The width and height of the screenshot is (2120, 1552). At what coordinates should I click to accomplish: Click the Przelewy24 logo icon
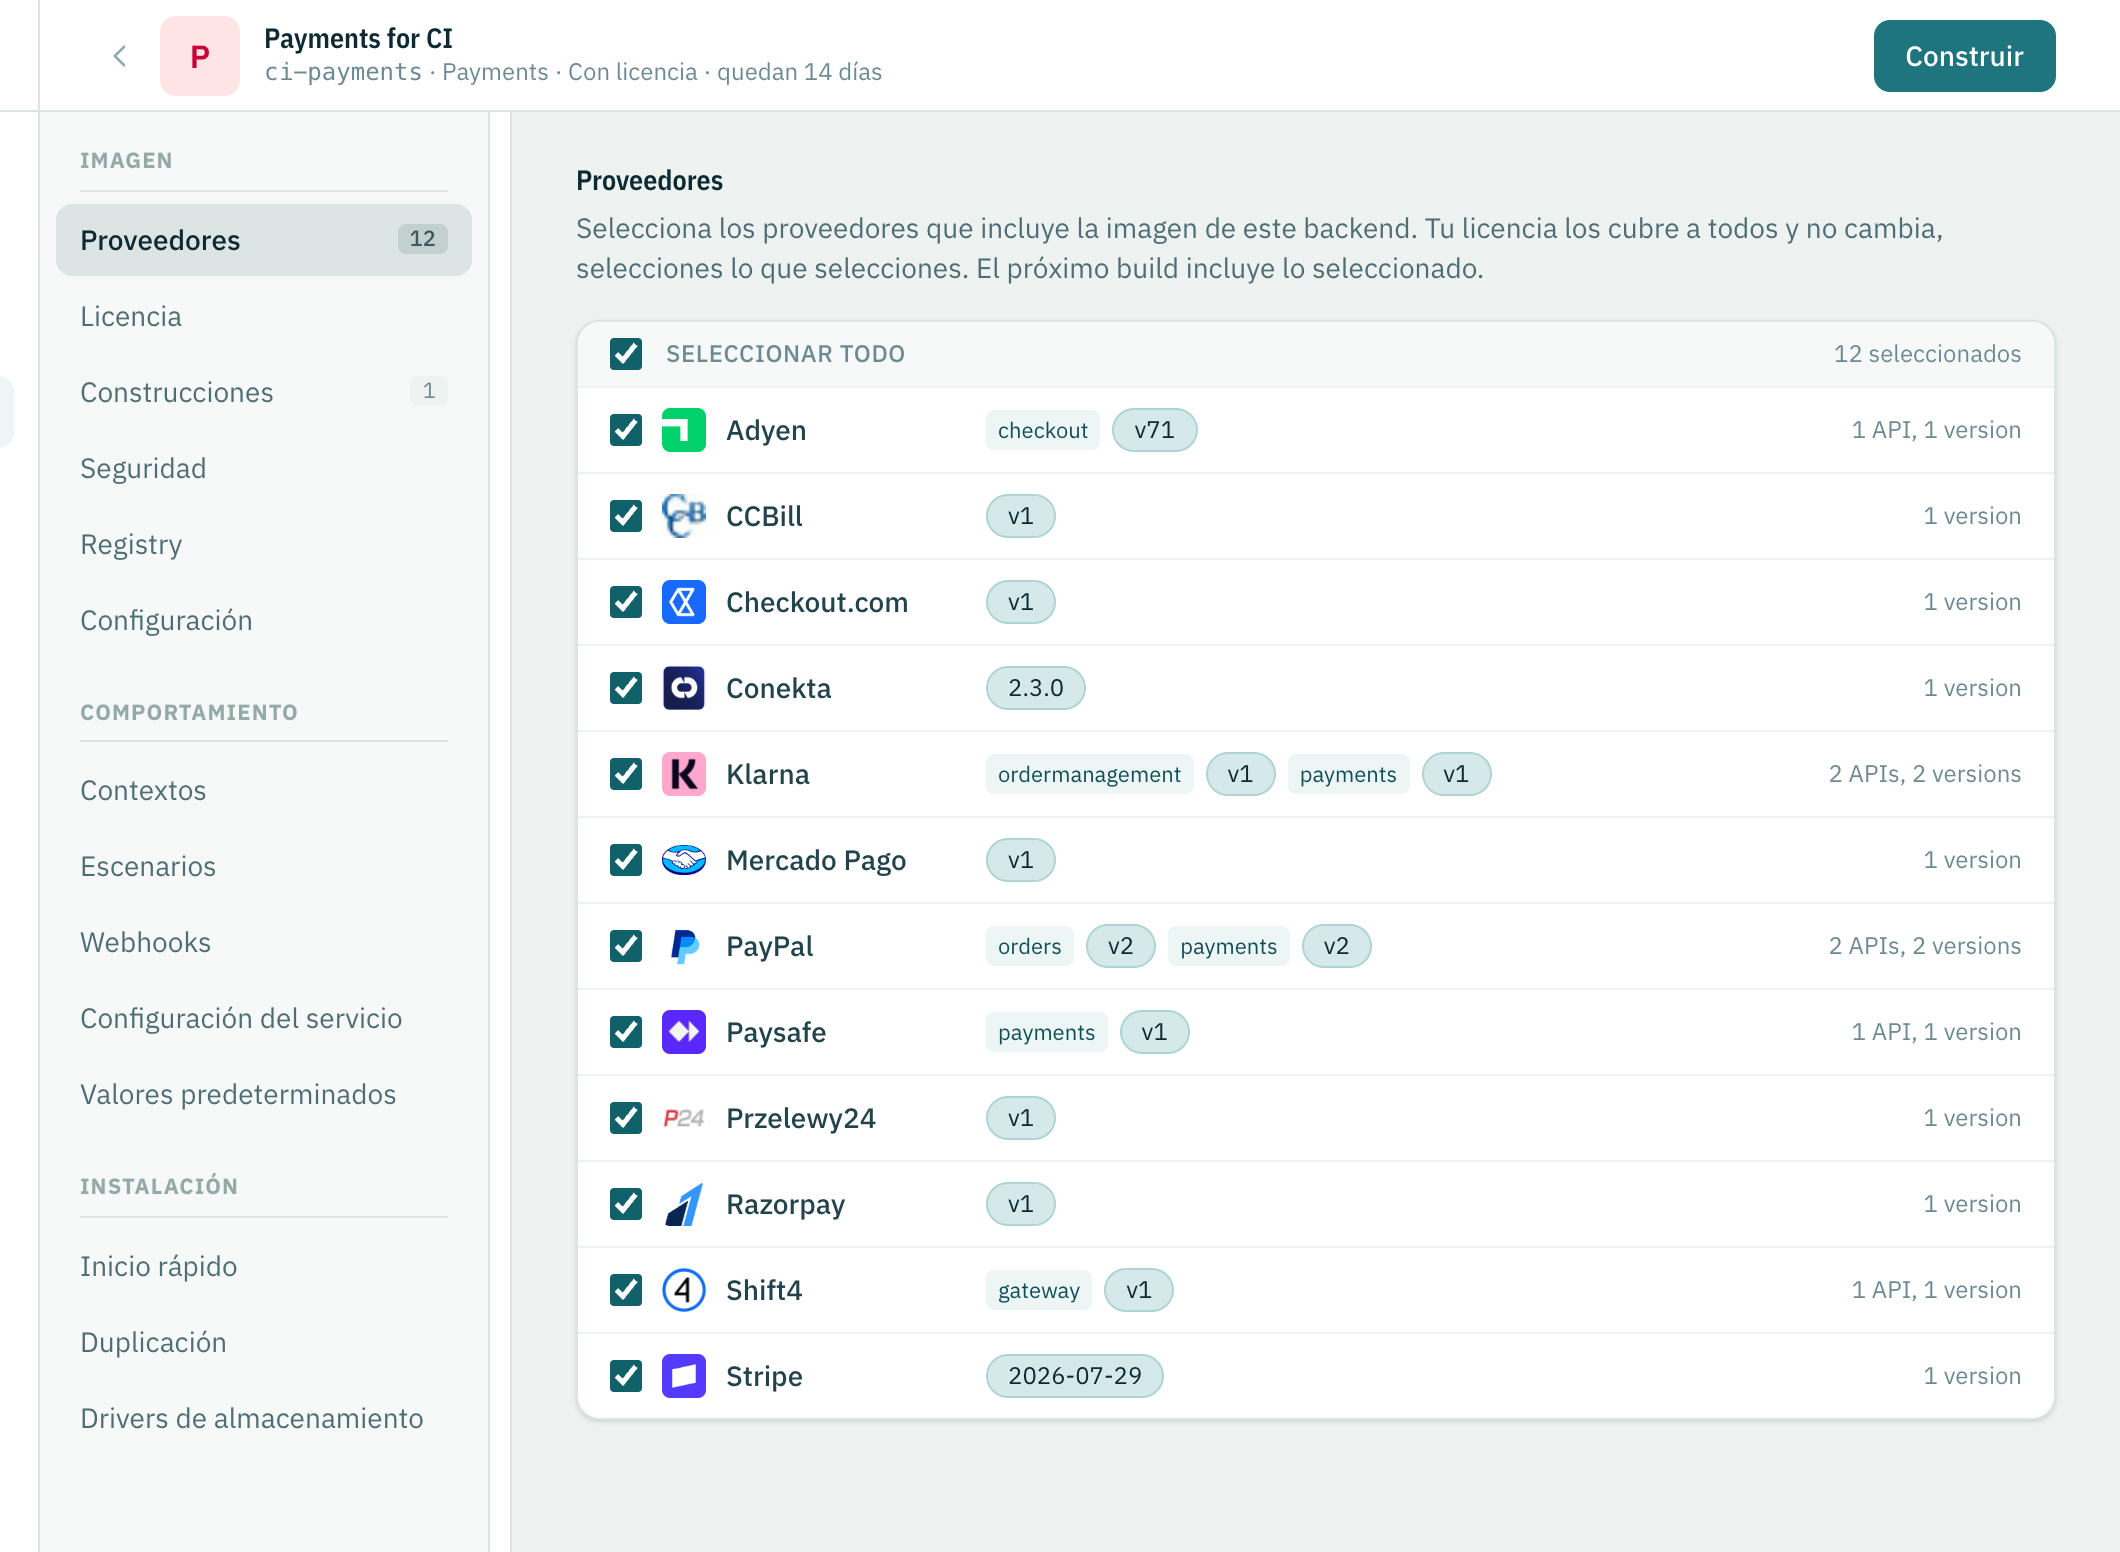(x=684, y=1118)
